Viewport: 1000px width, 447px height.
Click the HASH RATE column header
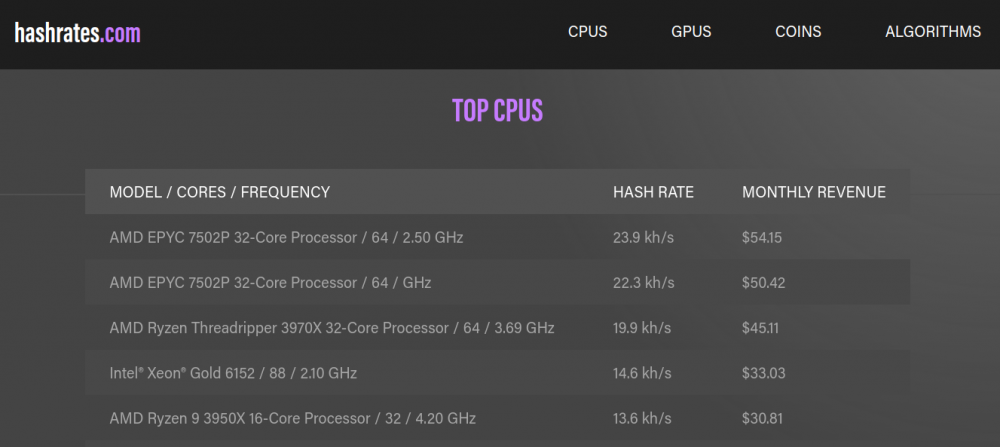coord(653,192)
